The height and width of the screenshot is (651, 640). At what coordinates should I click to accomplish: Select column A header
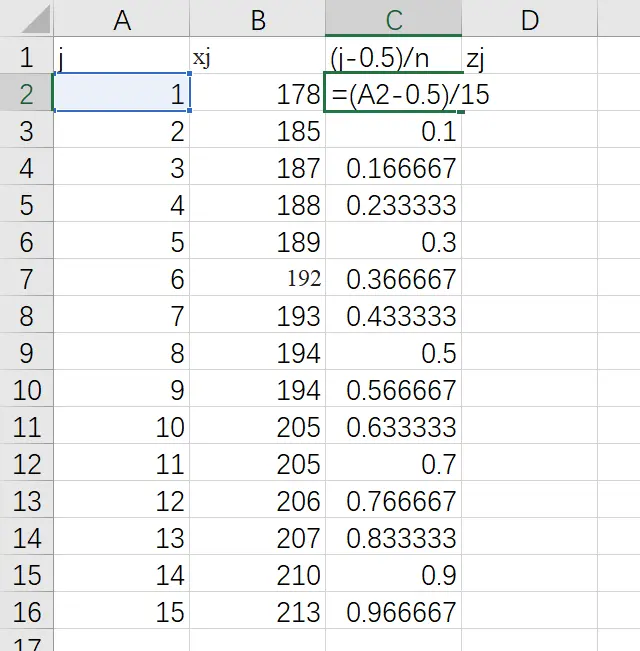[x=122, y=18]
